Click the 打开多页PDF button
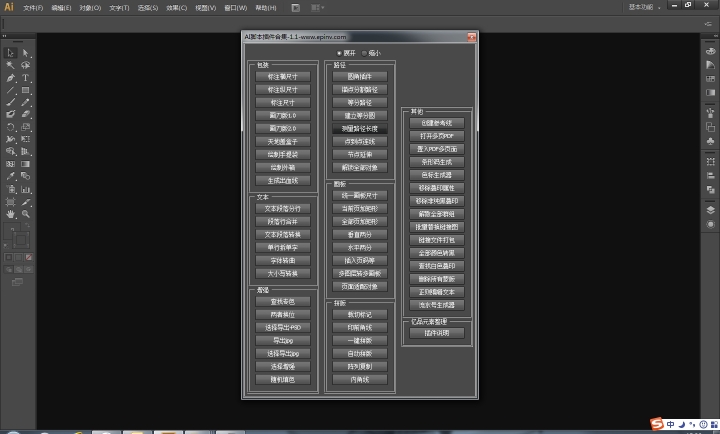The image size is (720, 434). tap(436, 135)
